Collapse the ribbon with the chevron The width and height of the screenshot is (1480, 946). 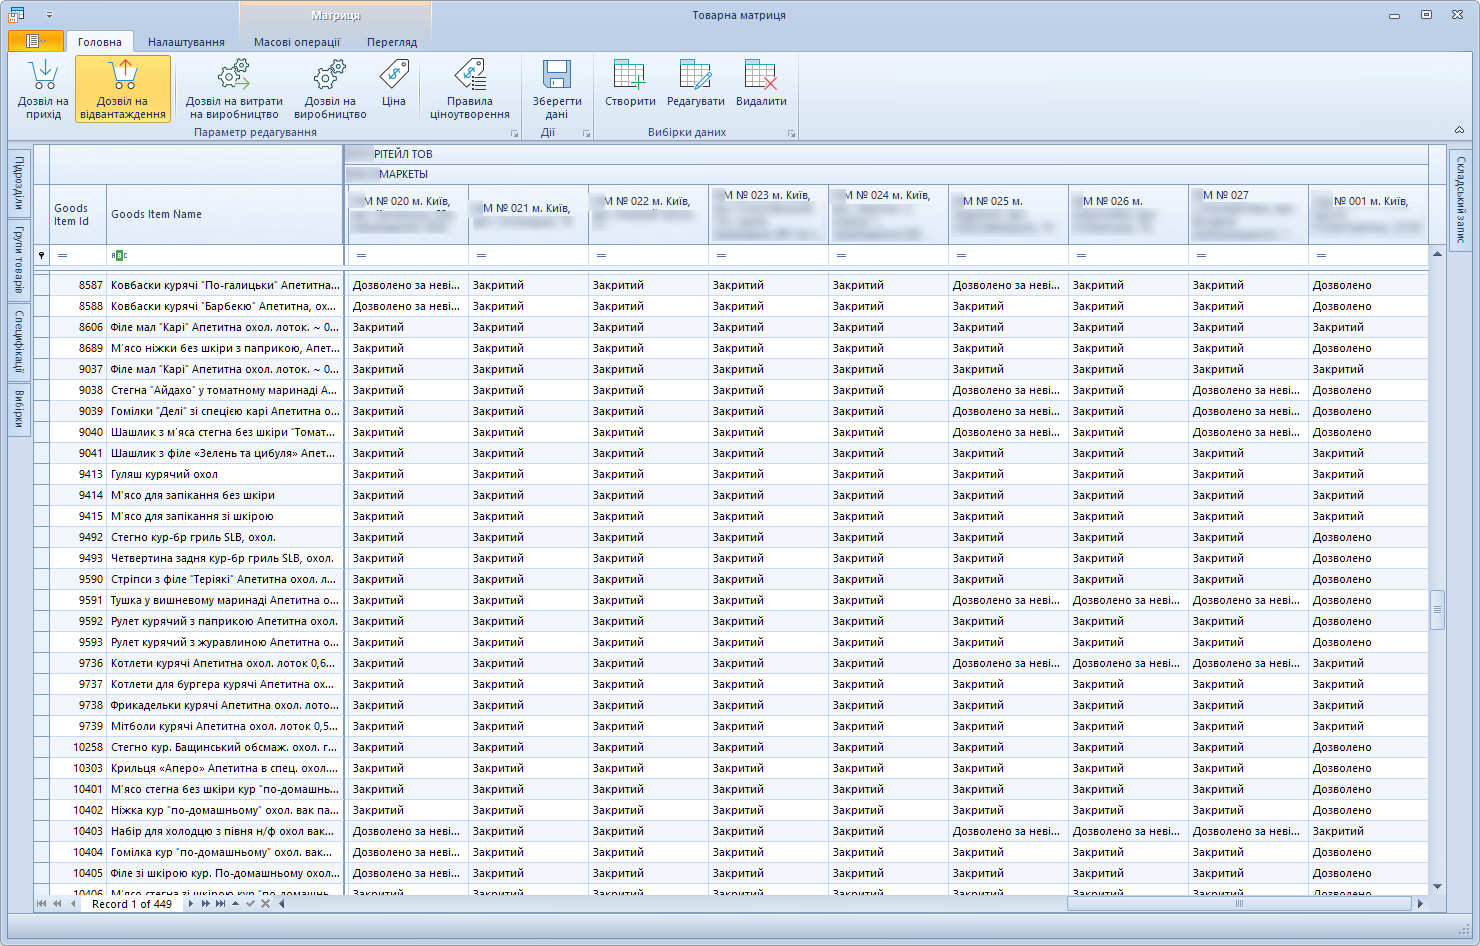point(1459,131)
